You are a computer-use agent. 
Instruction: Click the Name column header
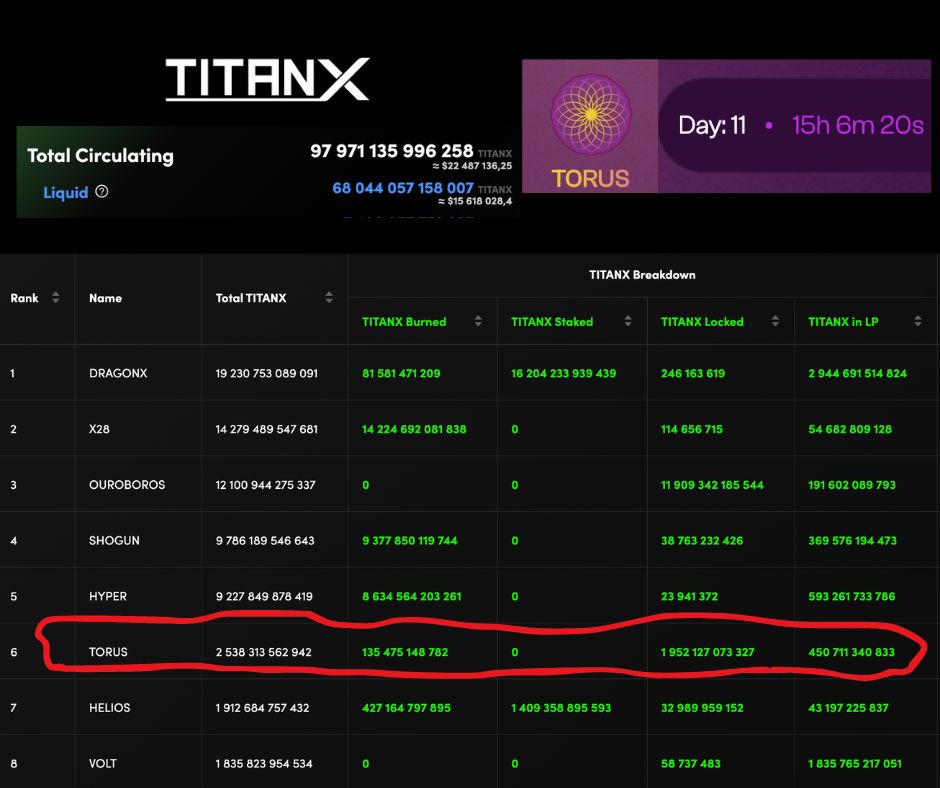(x=106, y=298)
